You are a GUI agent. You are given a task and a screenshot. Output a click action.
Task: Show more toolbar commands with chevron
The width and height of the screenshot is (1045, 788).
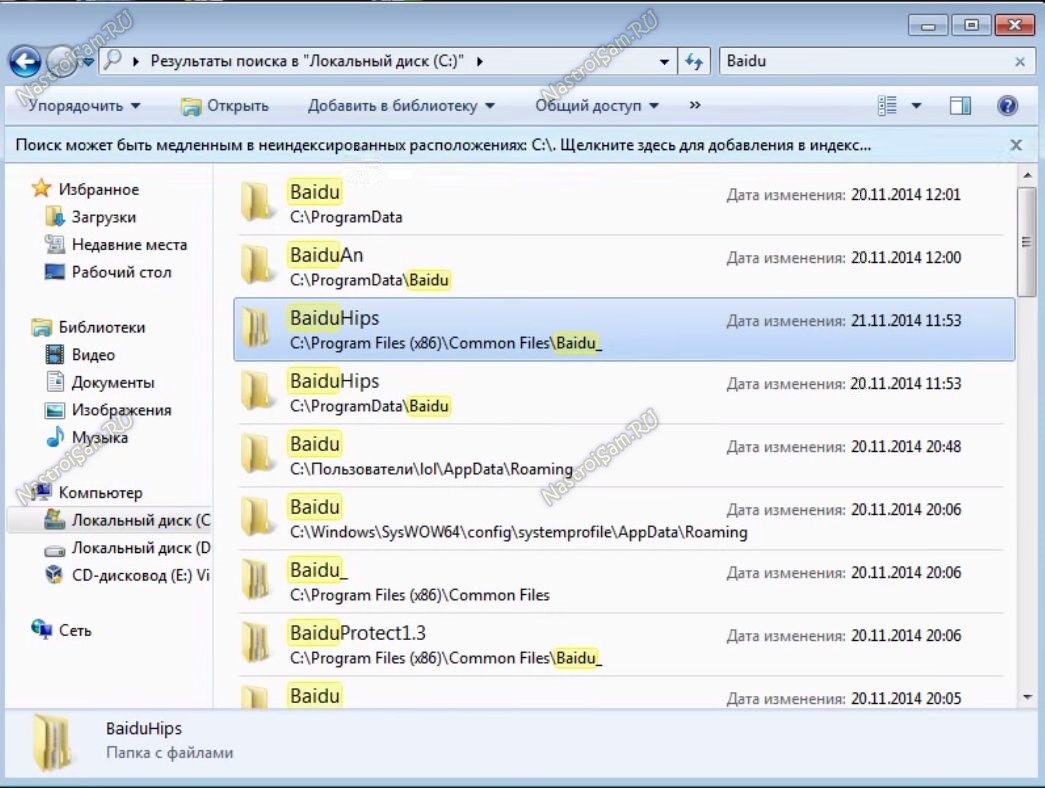pos(695,105)
